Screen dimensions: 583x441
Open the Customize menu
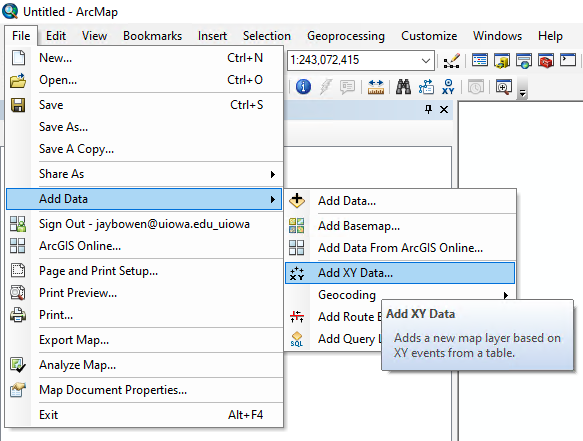[x=429, y=36]
